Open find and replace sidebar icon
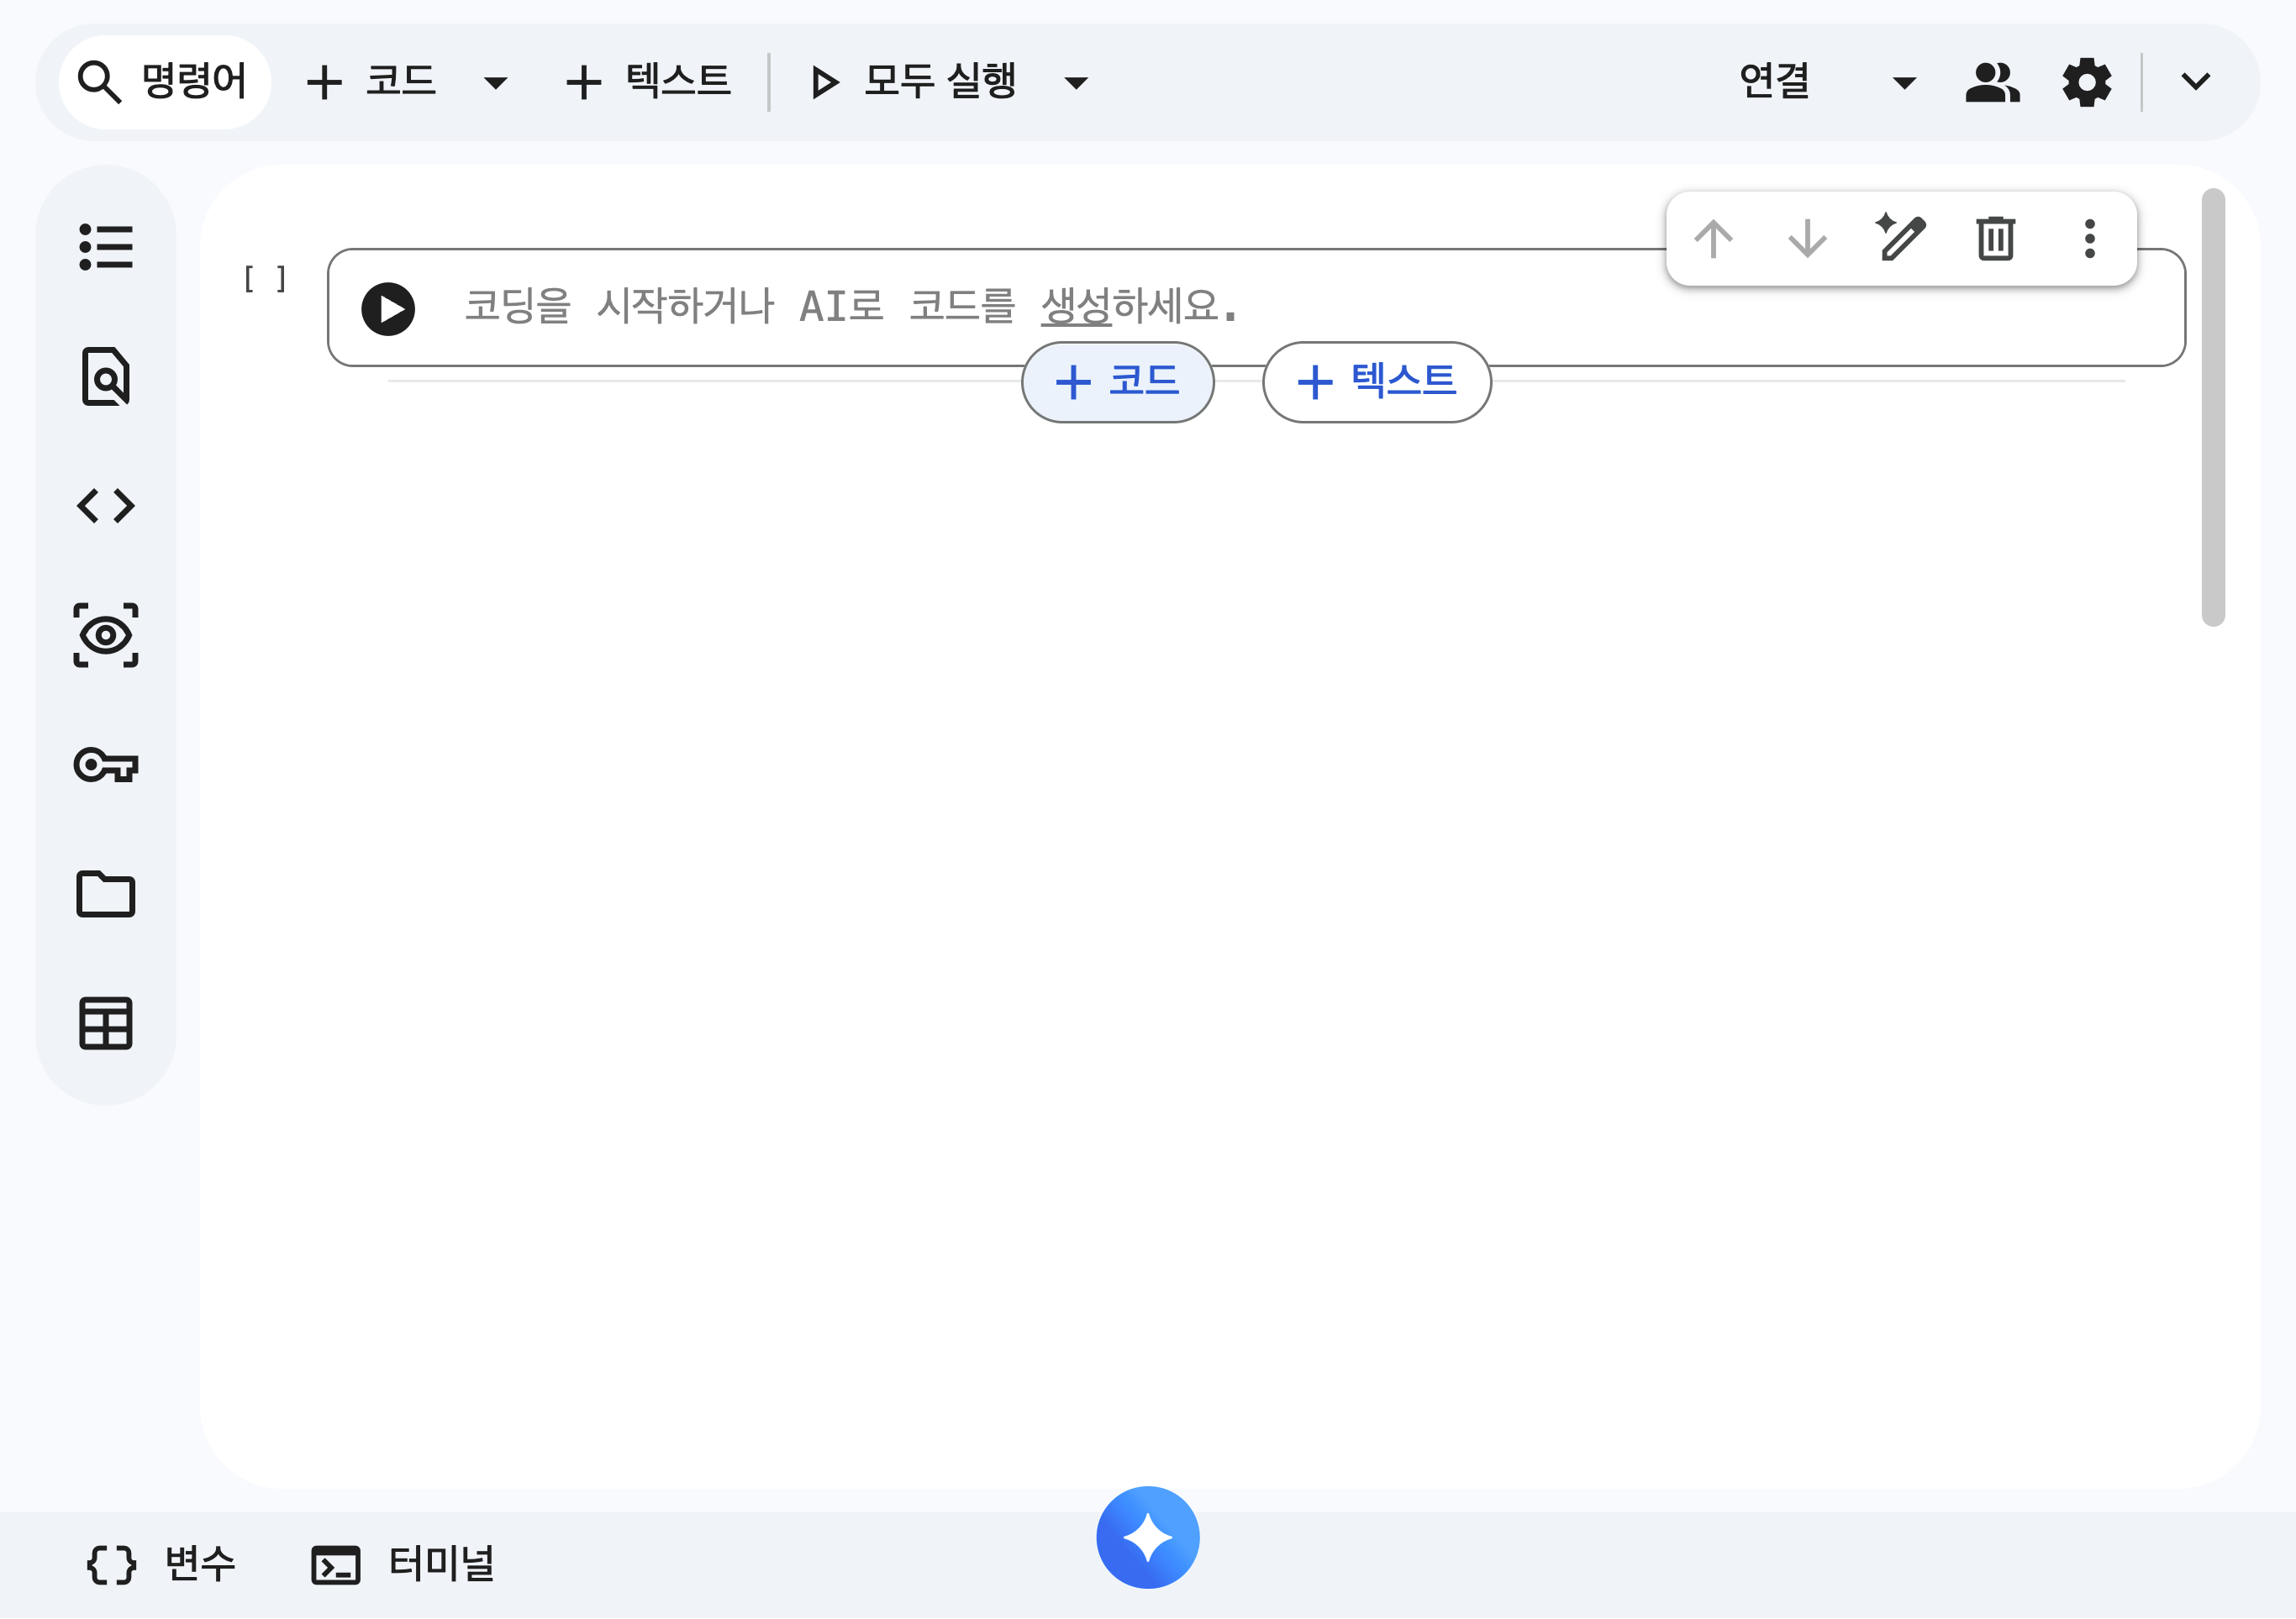 tap(106, 377)
